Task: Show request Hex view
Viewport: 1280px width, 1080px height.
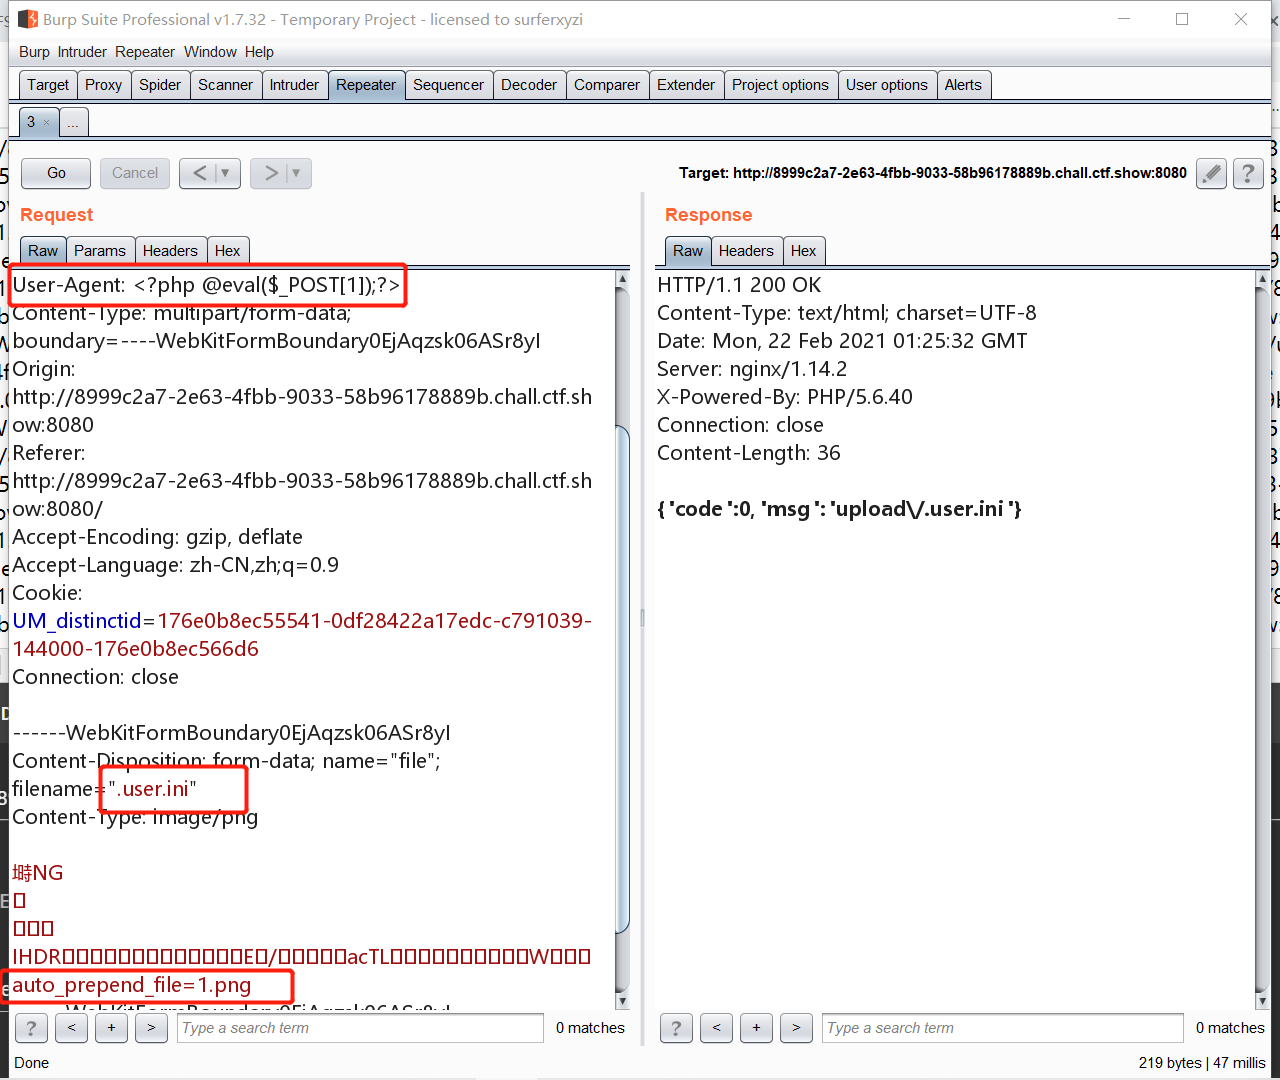Action: 228,251
